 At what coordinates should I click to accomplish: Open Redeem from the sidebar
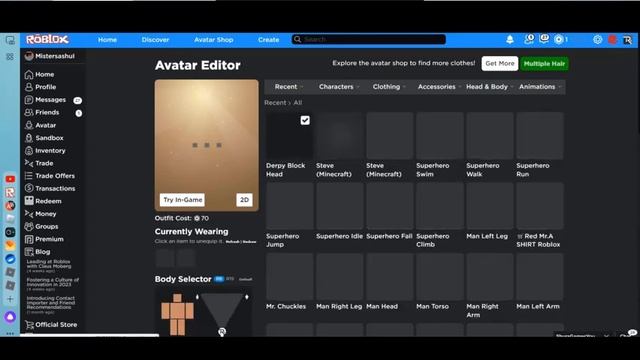pos(43,201)
